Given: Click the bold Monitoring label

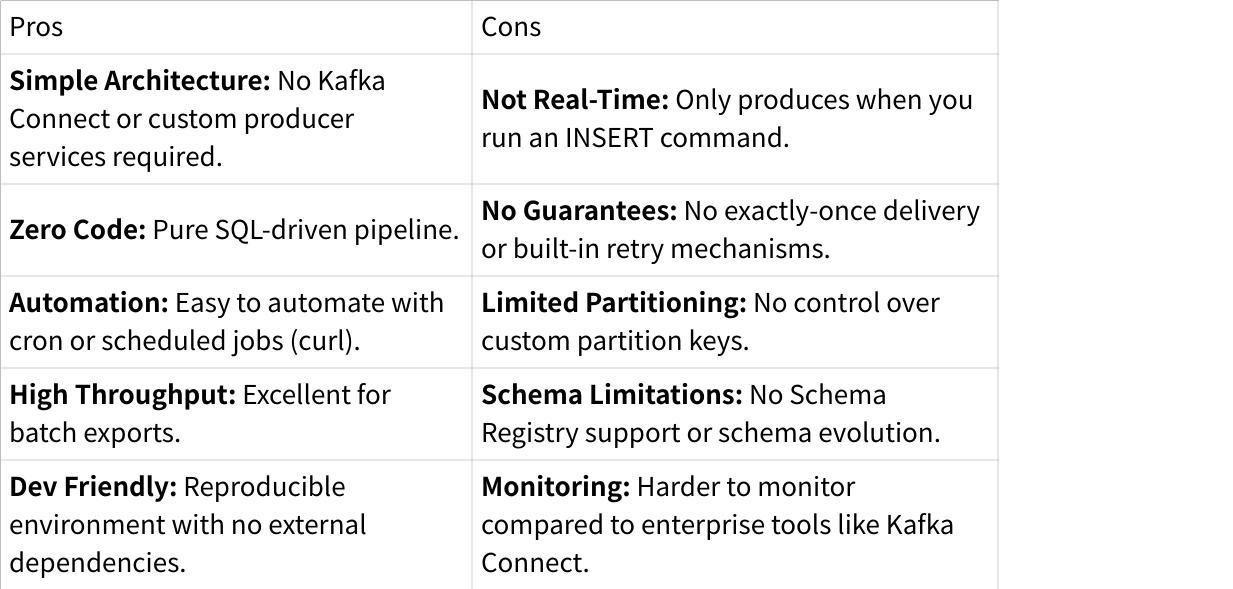Looking at the screenshot, I should 556,487.
